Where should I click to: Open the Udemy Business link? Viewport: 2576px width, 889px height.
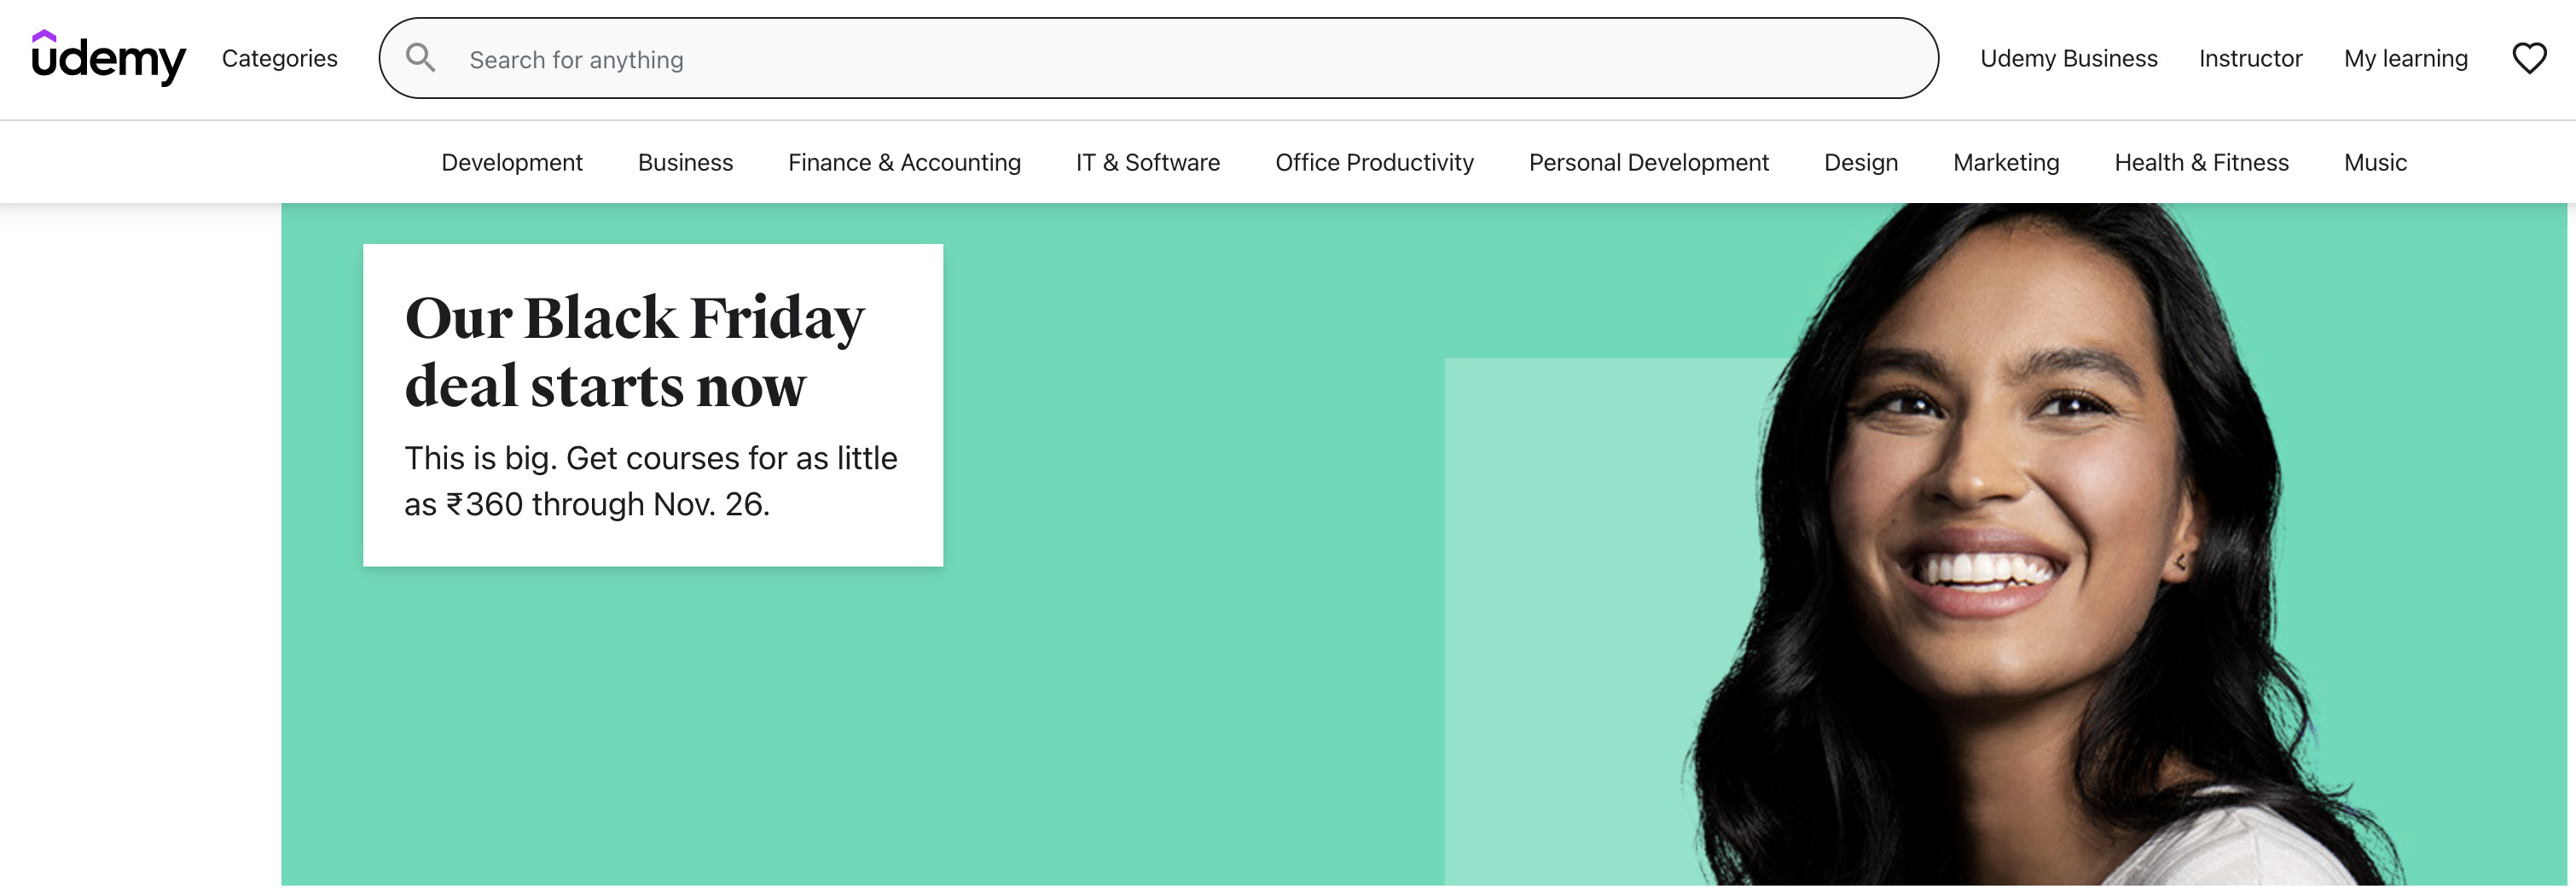tap(2068, 58)
